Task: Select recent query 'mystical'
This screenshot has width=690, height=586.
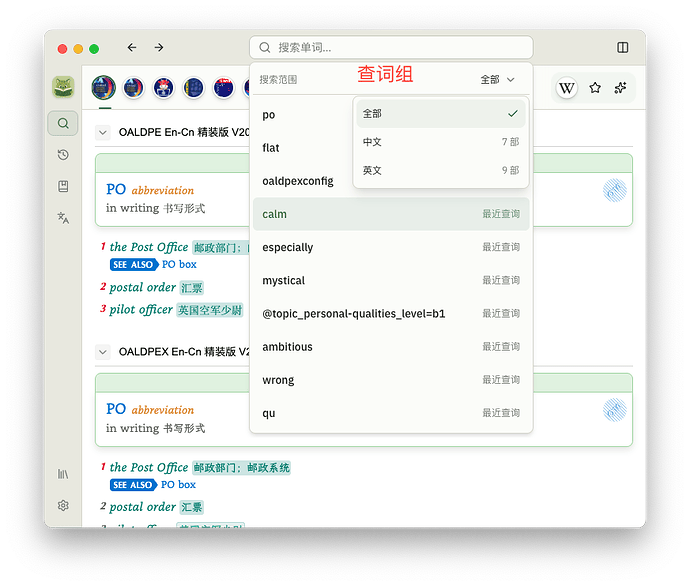Action: (x=391, y=280)
